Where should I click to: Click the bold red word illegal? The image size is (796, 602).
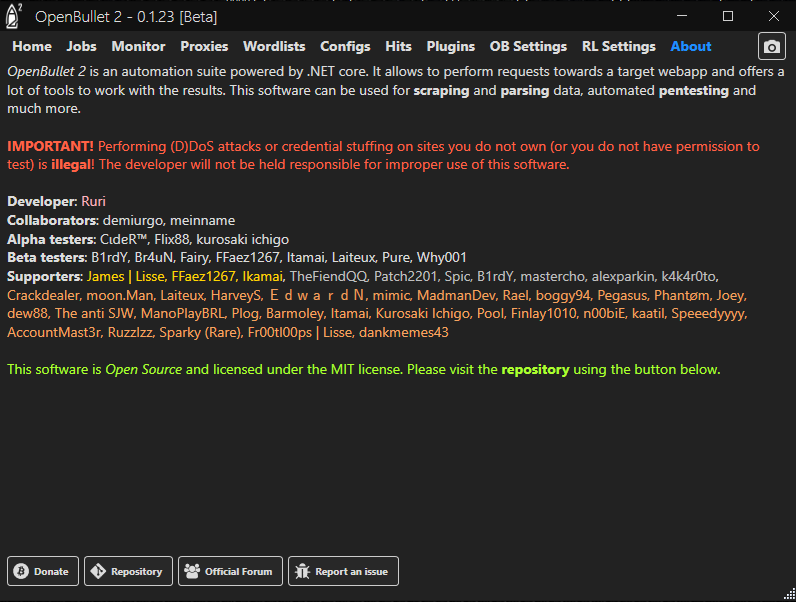tap(71, 165)
